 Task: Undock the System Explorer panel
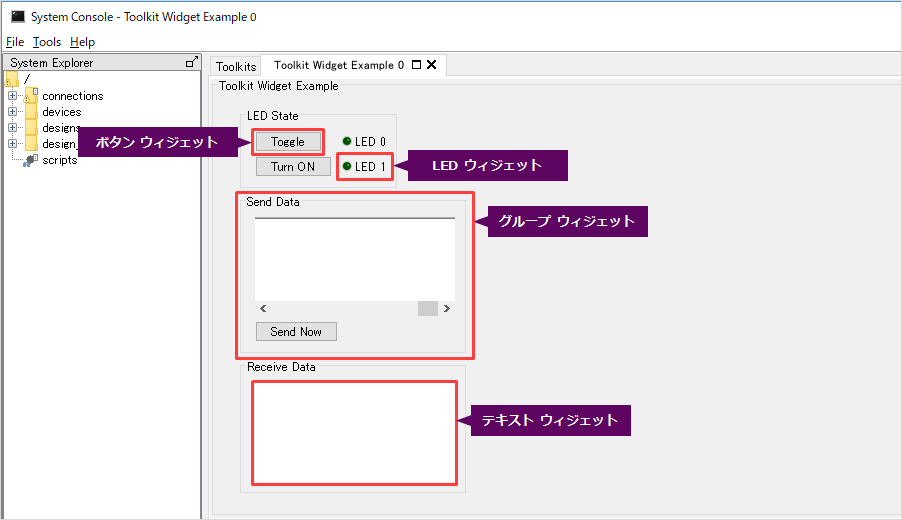coord(191,62)
